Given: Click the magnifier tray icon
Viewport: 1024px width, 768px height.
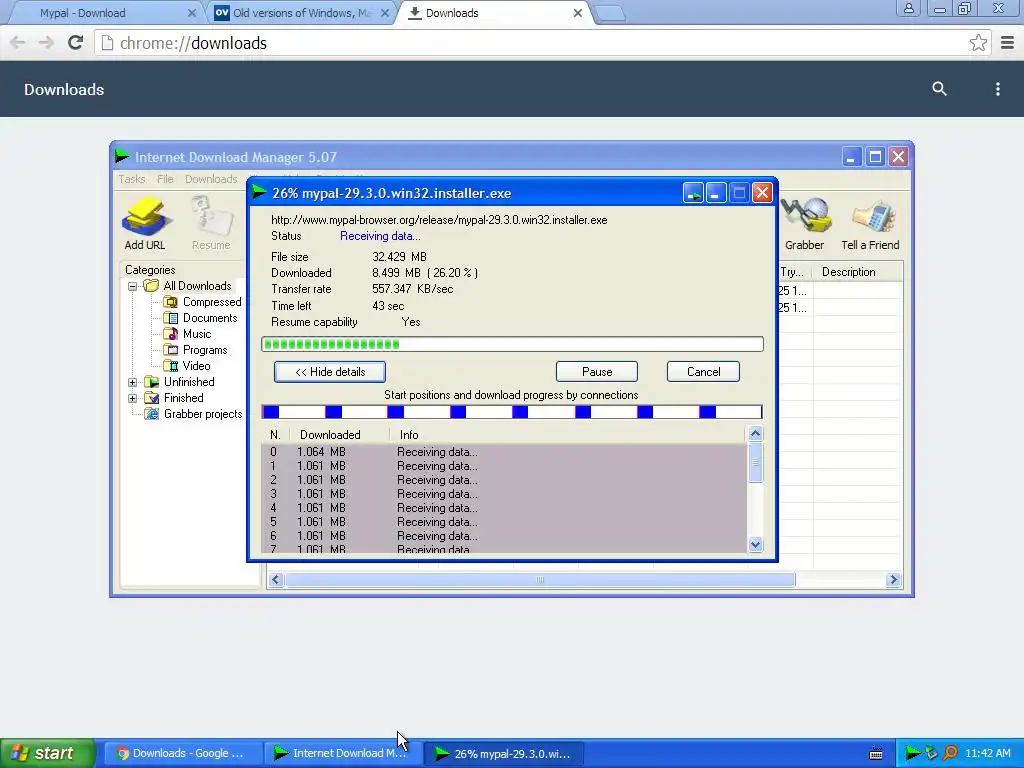Looking at the screenshot, I should [950, 754].
